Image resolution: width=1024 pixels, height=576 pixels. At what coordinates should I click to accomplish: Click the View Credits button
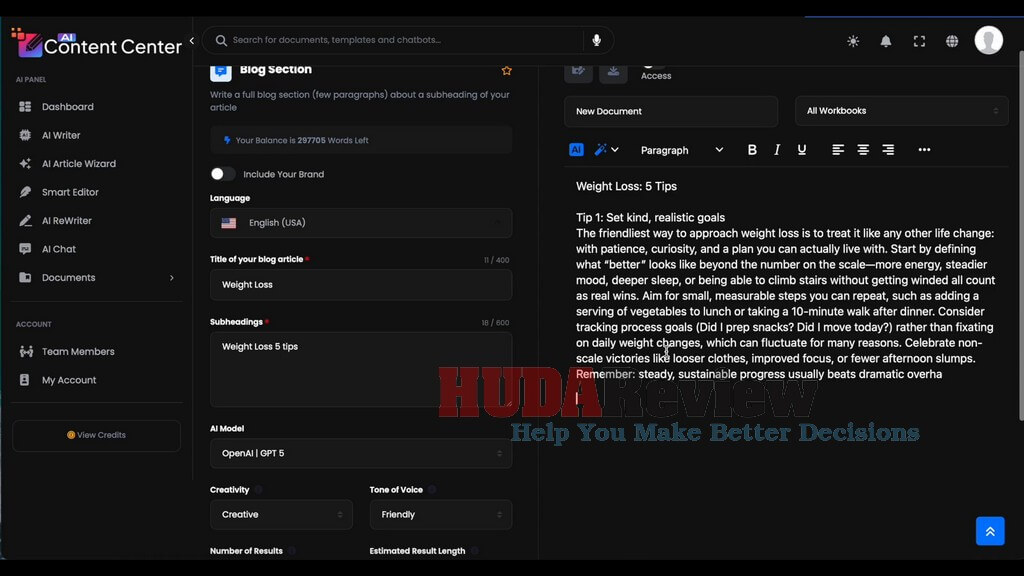coord(96,435)
